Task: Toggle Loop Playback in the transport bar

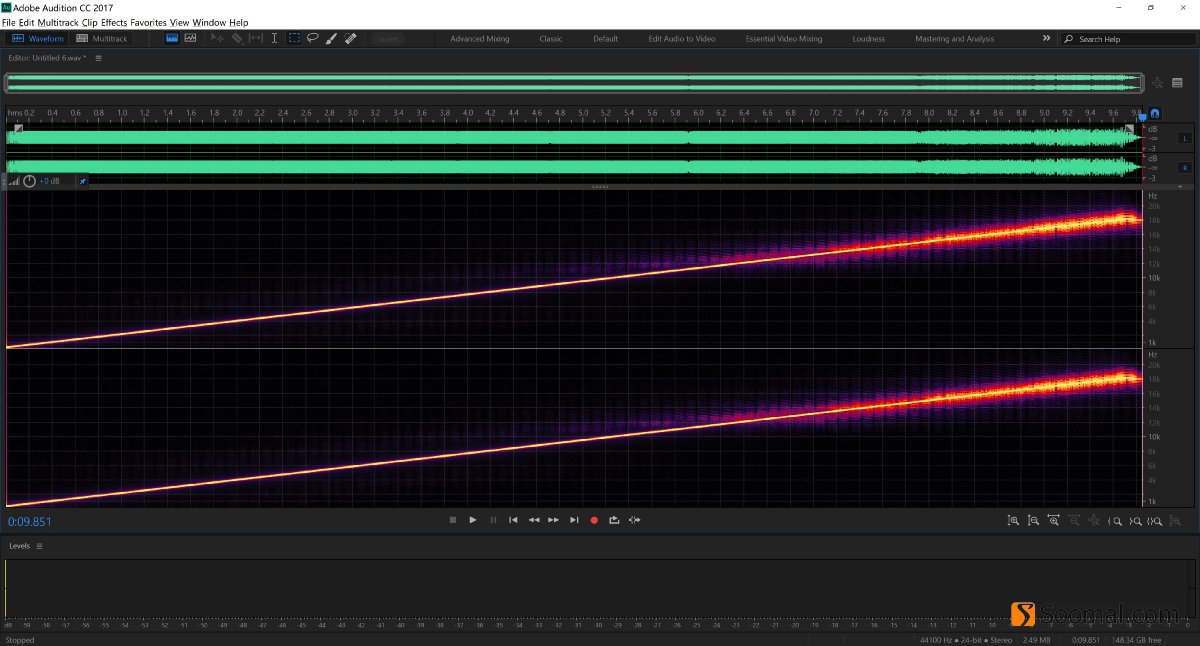Action: pos(614,520)
